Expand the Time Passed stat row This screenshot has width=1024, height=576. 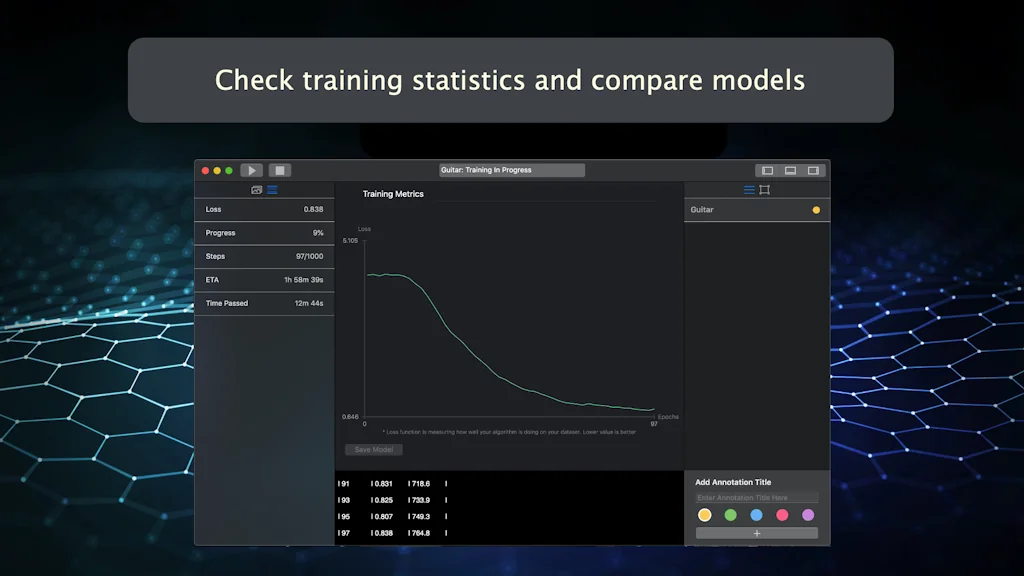coord(264,303)
